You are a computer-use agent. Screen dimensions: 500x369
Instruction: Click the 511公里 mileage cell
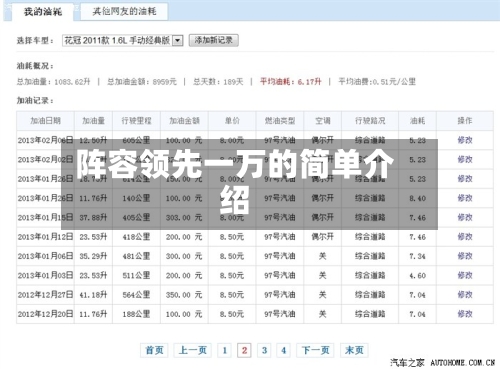tap(136, 275)
